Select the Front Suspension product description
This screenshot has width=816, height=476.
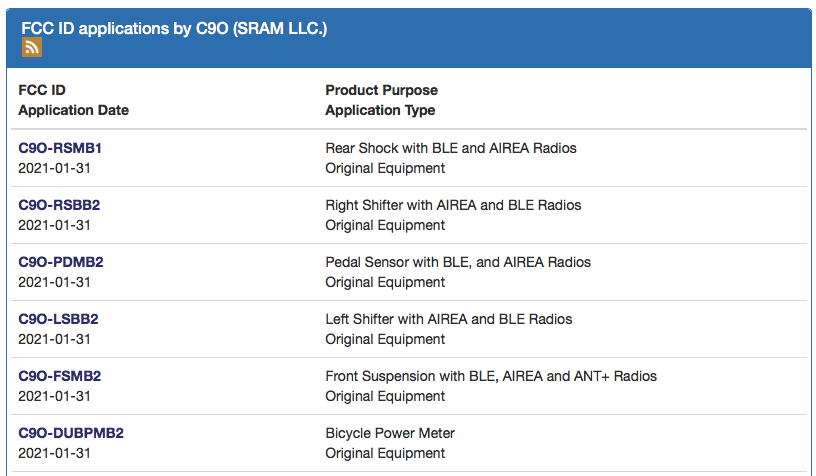pos(491,376)
